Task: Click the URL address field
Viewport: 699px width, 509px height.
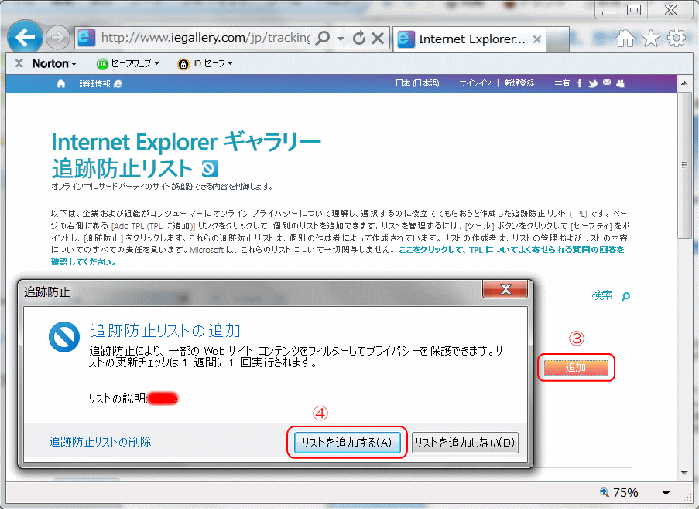Action: pyautogui.click(x=205, y=38)
